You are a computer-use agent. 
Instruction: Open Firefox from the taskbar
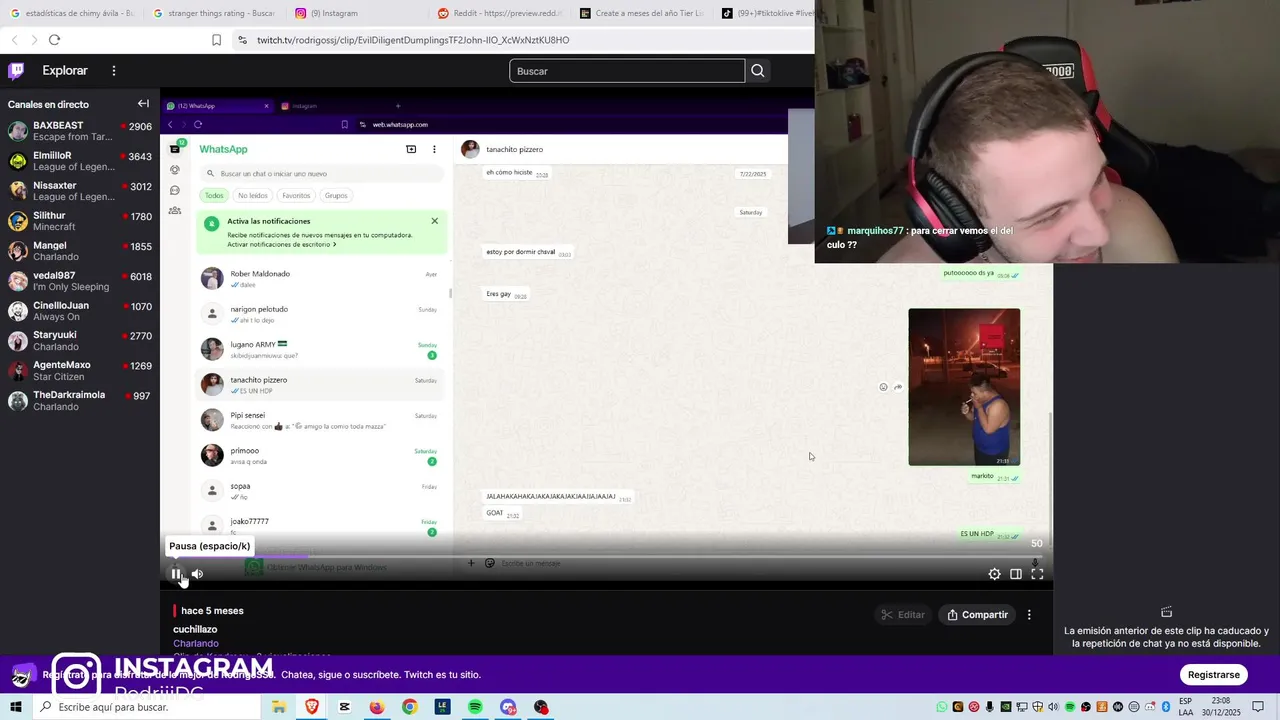377,707
